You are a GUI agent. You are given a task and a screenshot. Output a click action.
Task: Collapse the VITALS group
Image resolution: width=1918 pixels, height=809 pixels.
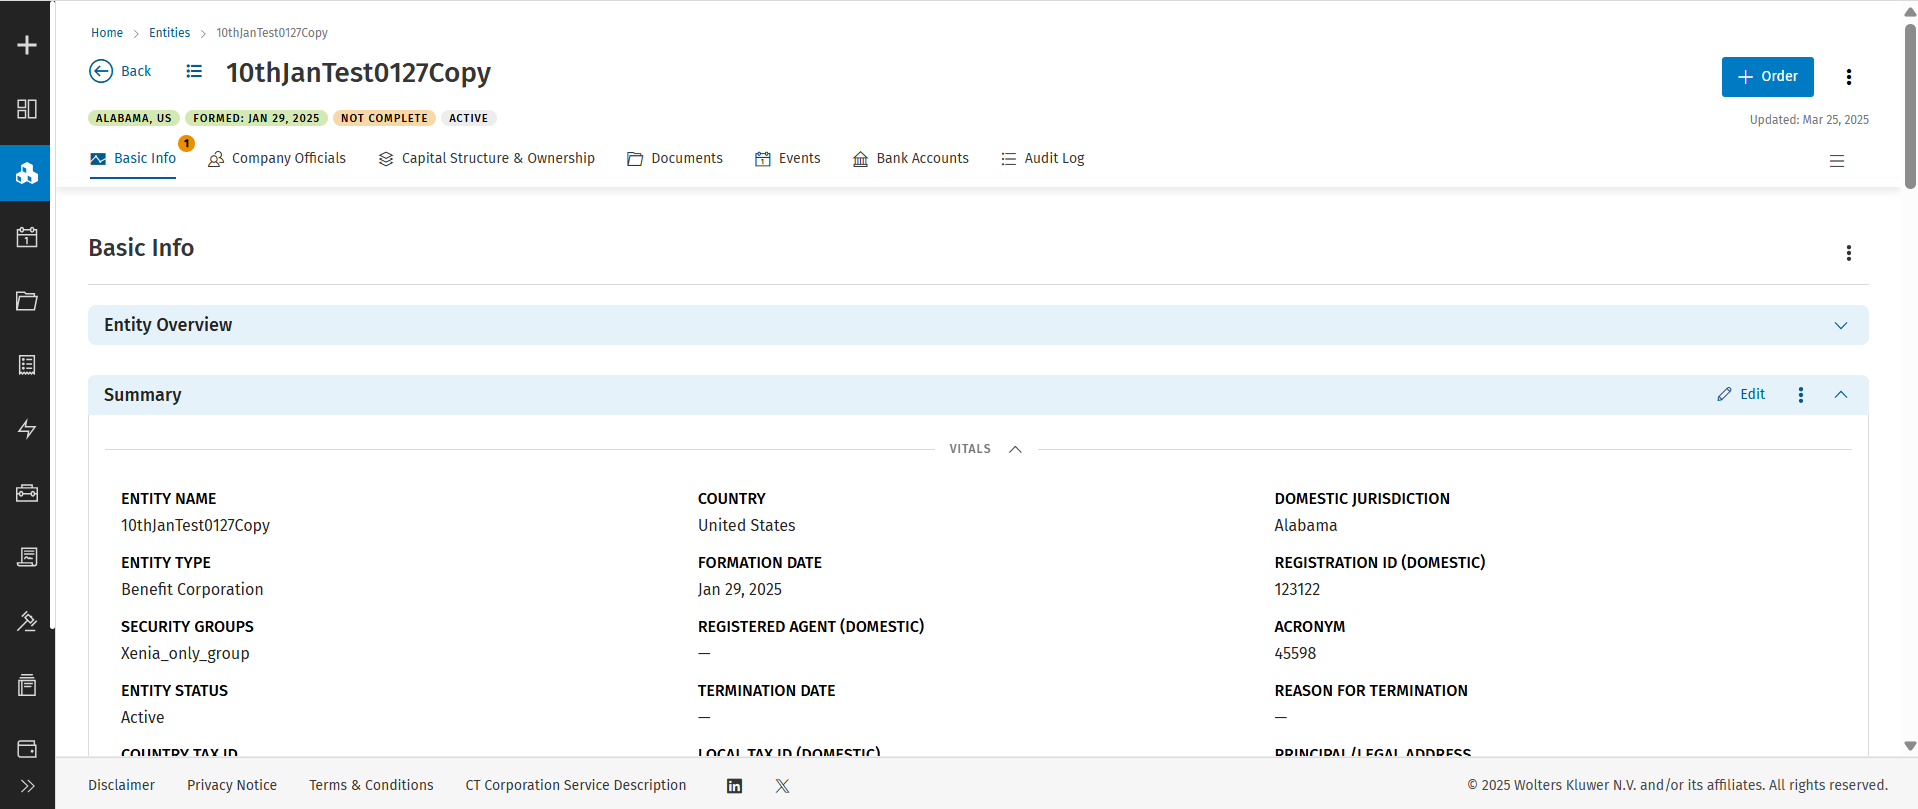click(x=1015, y=449)
